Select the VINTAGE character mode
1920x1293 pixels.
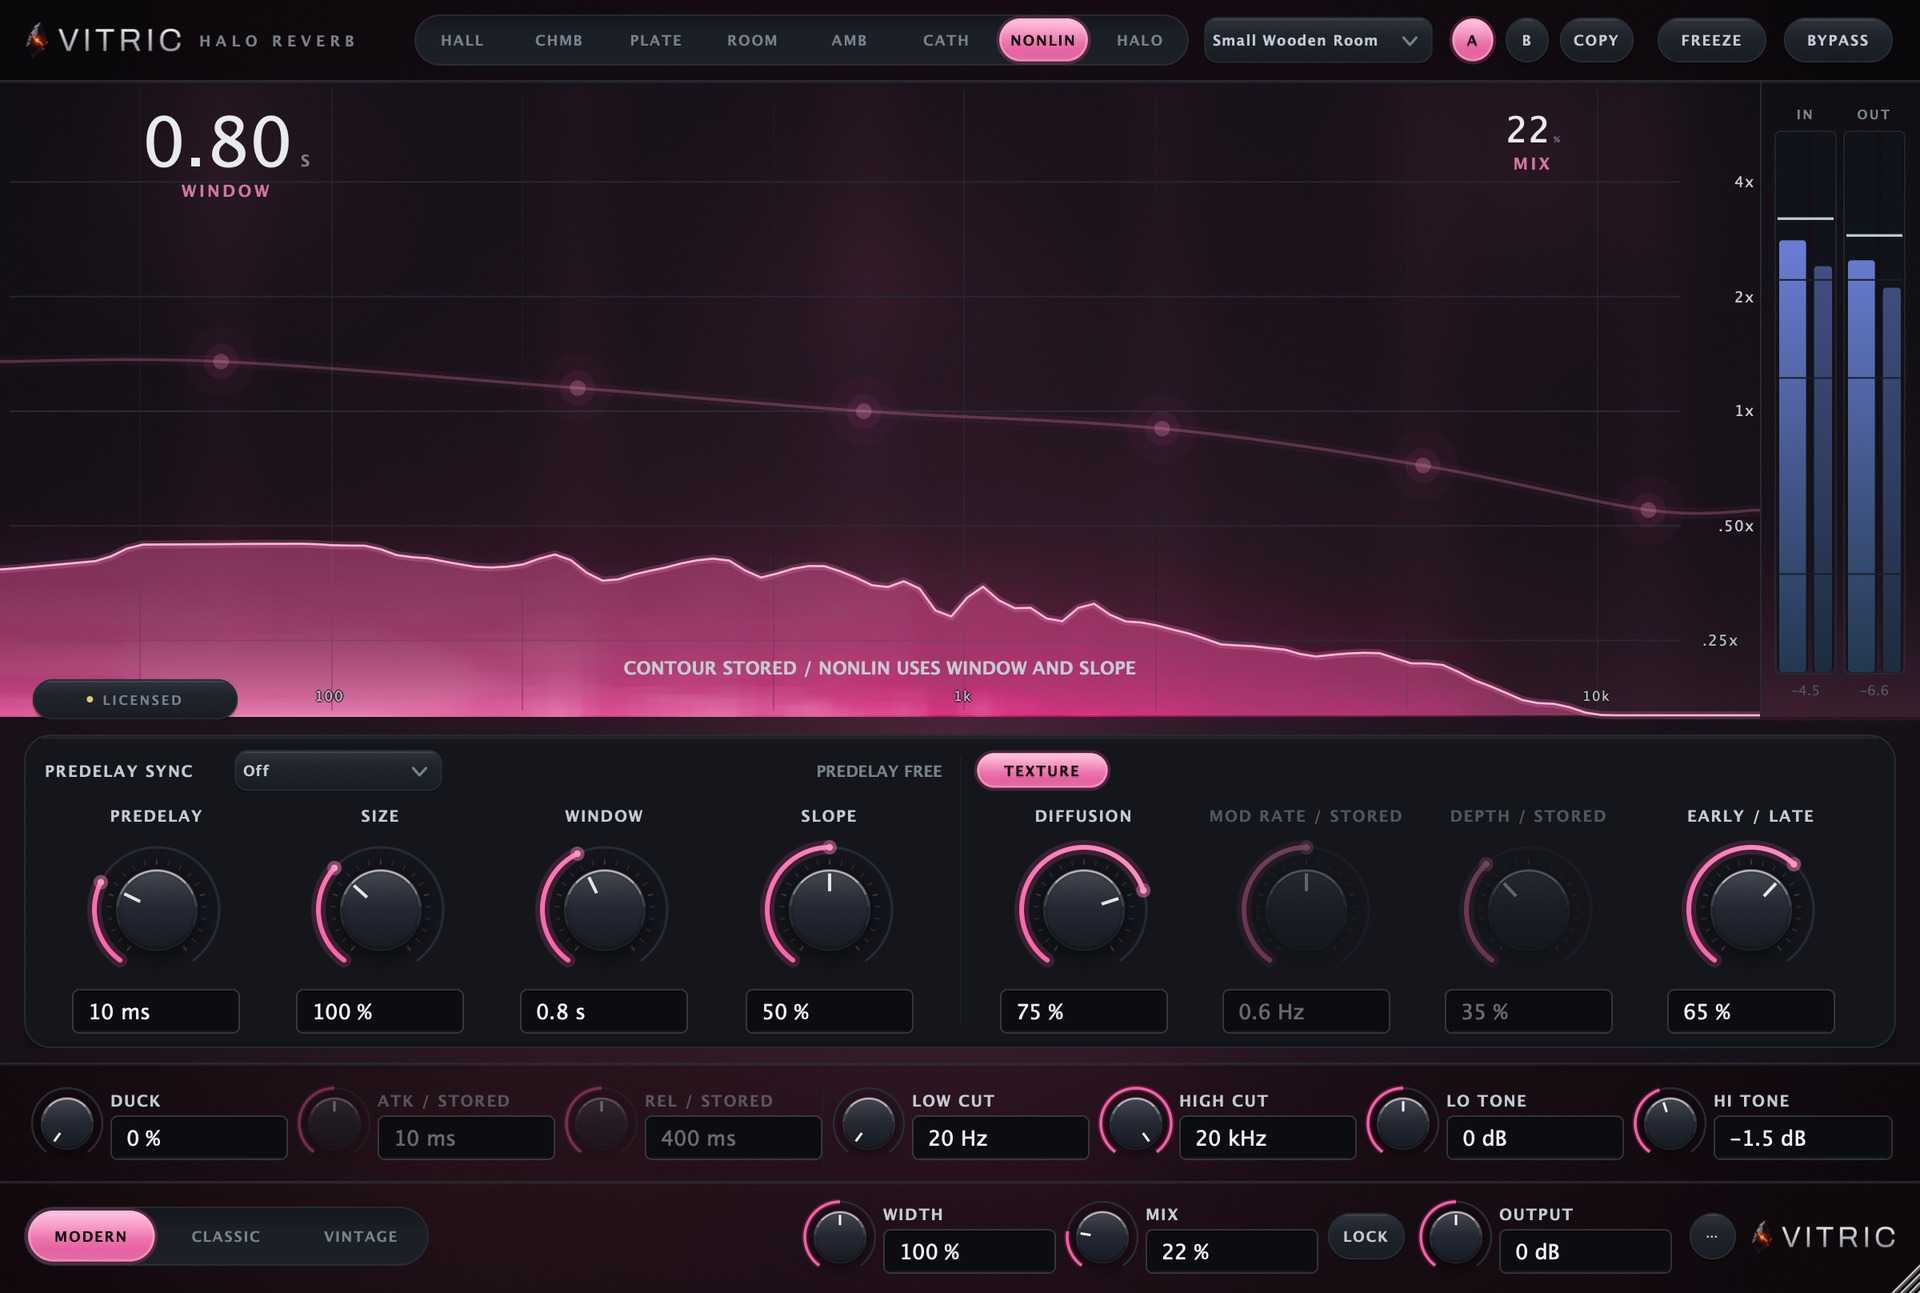[361, 1237]
